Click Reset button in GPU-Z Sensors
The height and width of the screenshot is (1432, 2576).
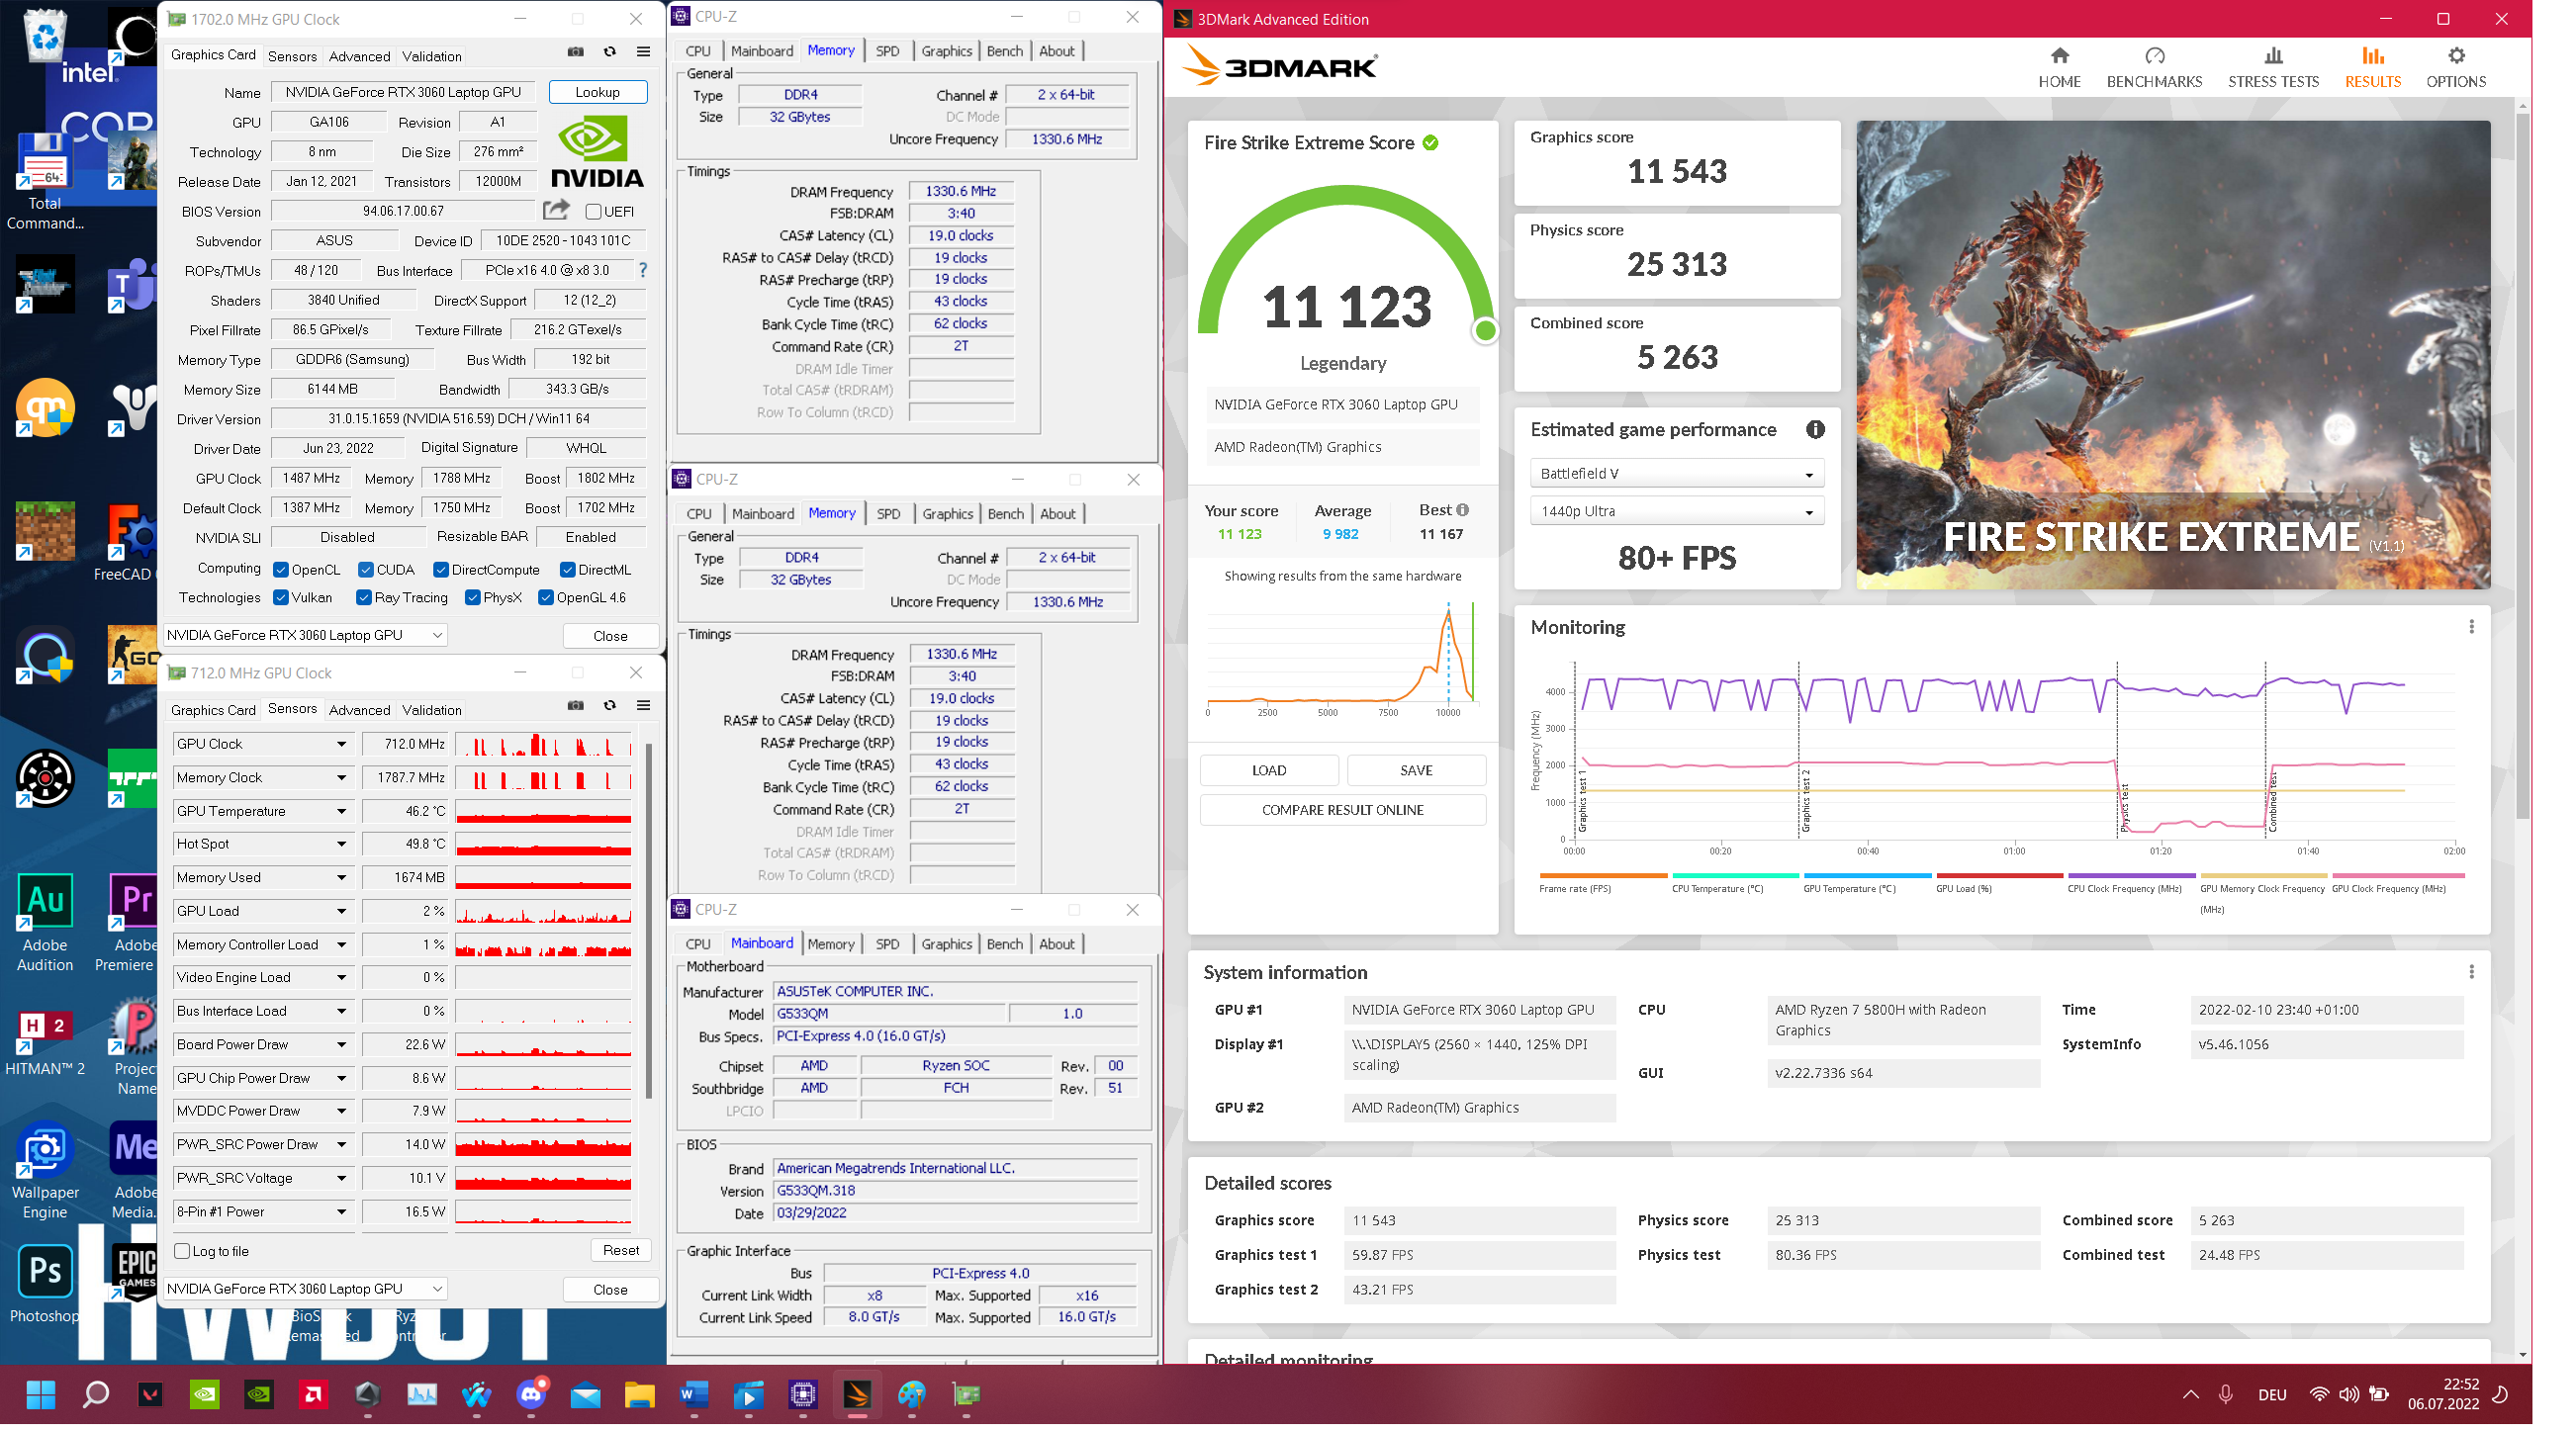coord(620,1250)
